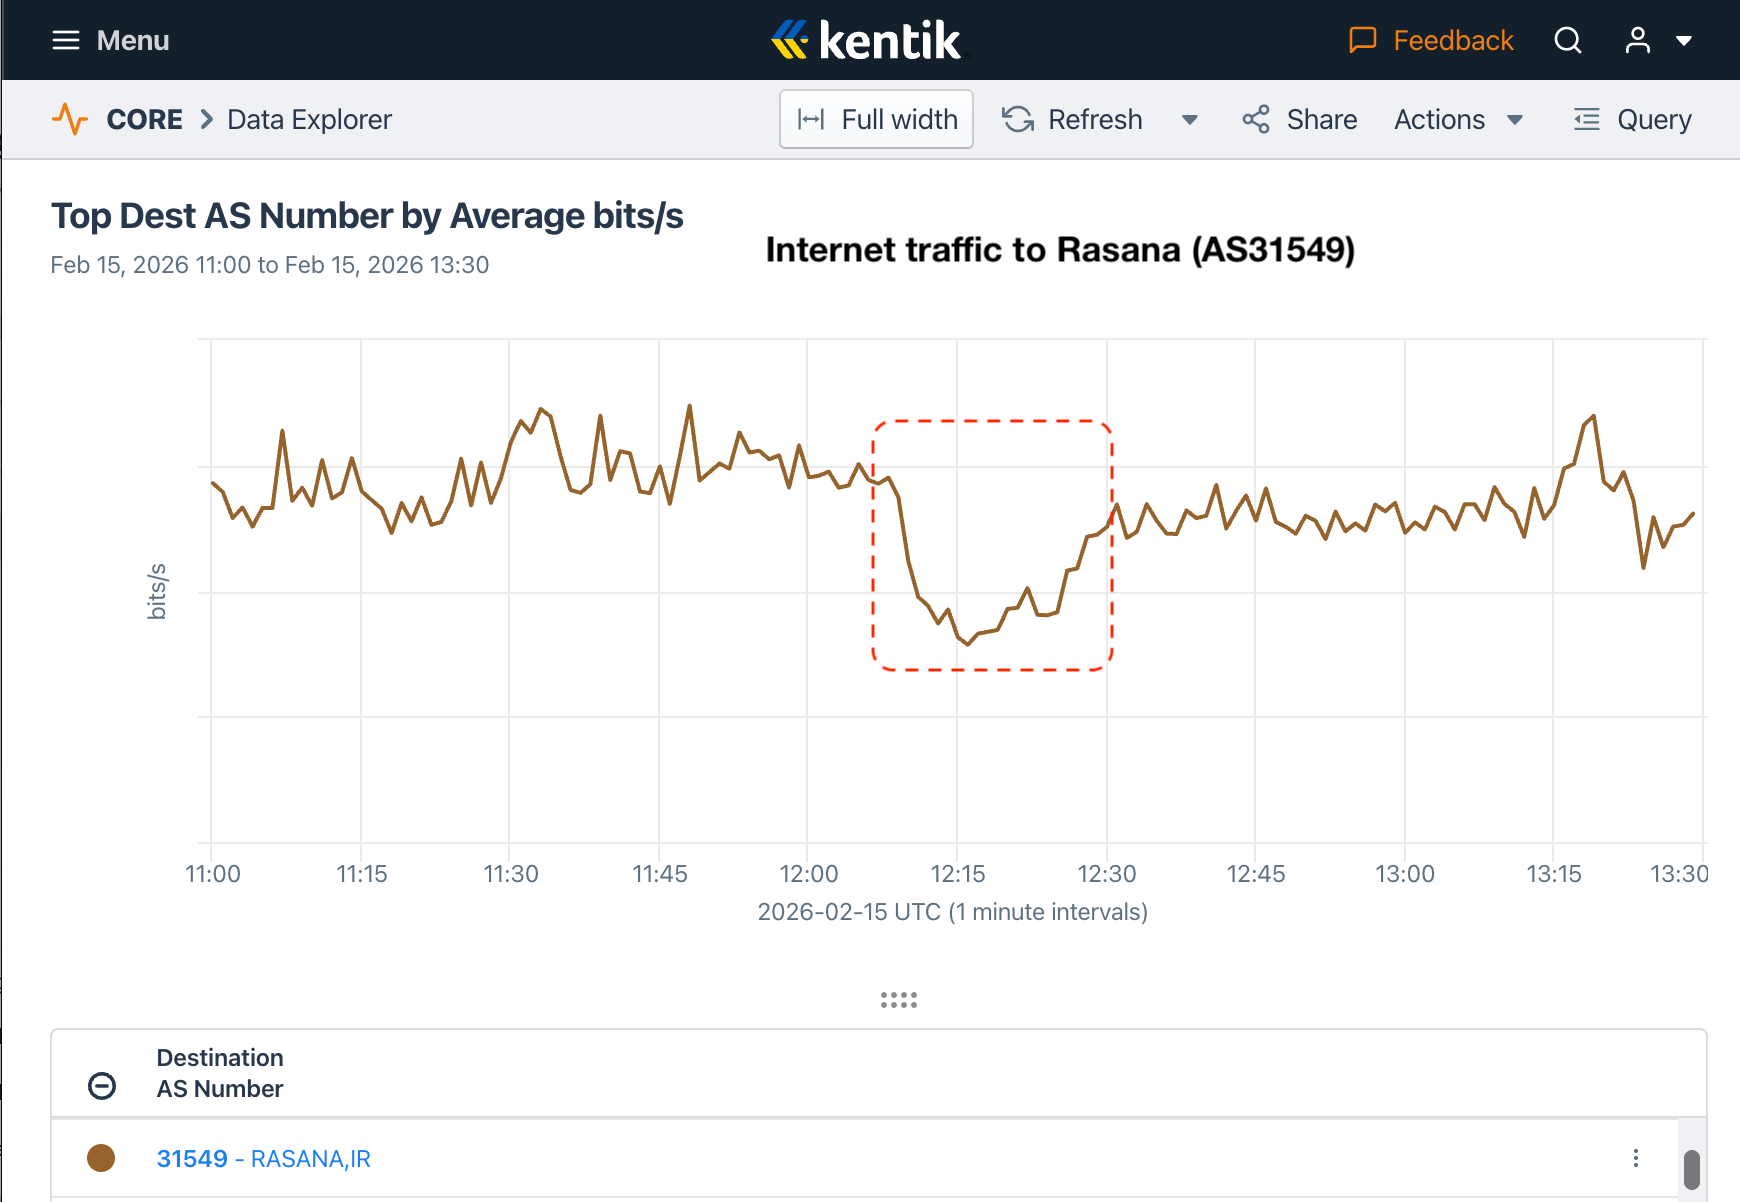The height and width of the screenshot is (1202, 1740).
Task: Open the hamburger Menu icon
Action: [x=66, y=40]
